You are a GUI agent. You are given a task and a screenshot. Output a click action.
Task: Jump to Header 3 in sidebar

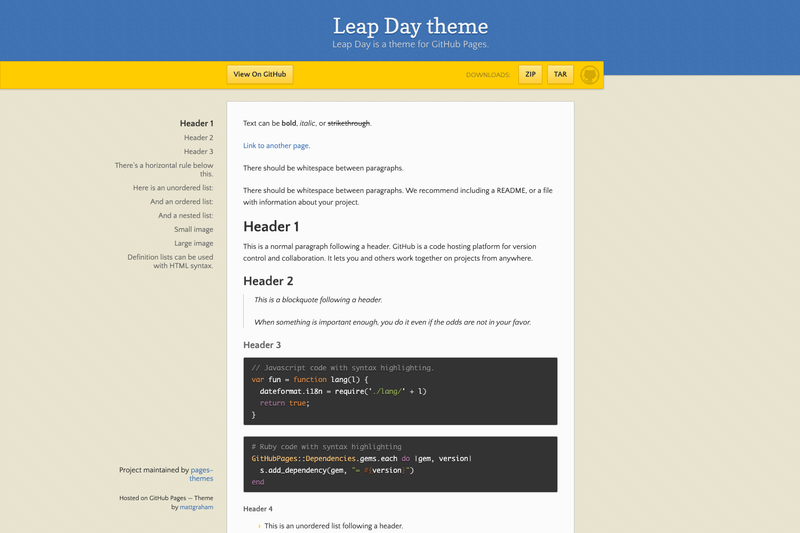coord(198,151)
